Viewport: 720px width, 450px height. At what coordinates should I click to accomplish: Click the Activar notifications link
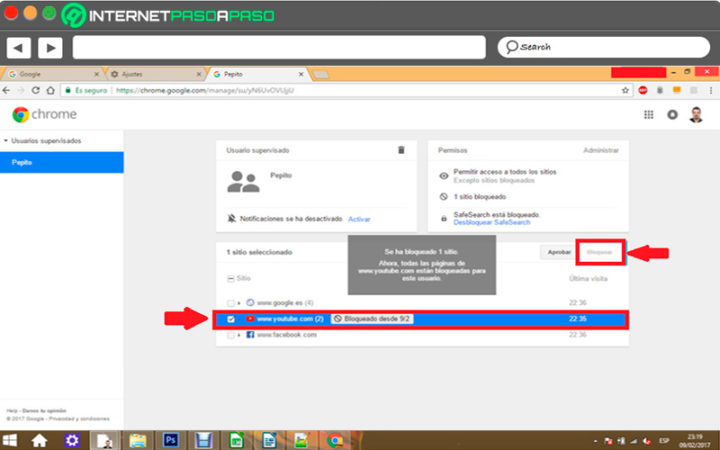point(359,219)
